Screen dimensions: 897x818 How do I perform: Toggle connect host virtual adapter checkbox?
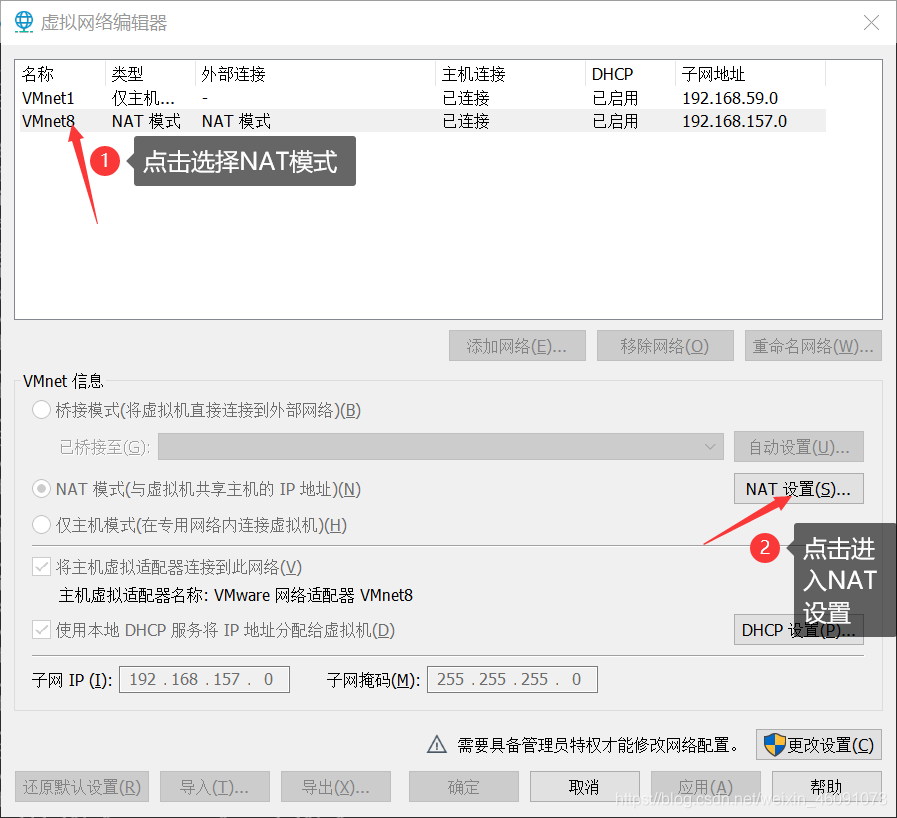click(x=41, y=567)
